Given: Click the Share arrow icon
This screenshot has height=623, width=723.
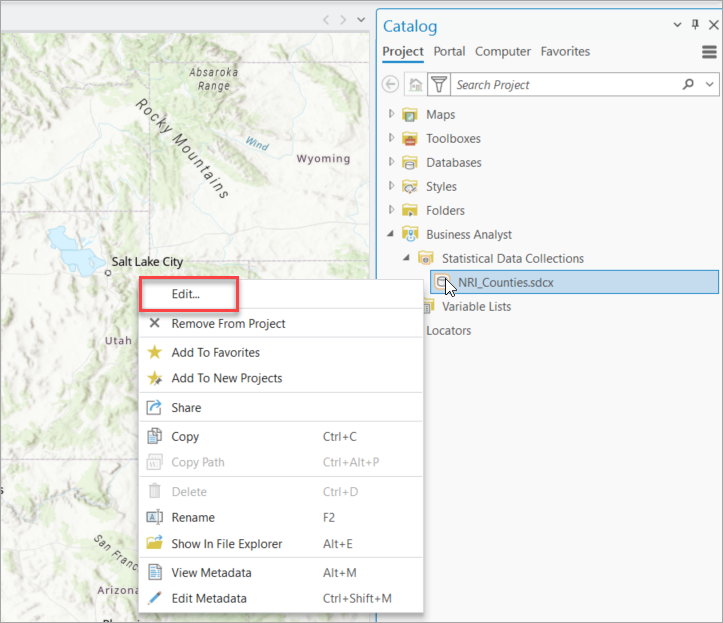Looking at the screenshot, I should tap(154, 407).
